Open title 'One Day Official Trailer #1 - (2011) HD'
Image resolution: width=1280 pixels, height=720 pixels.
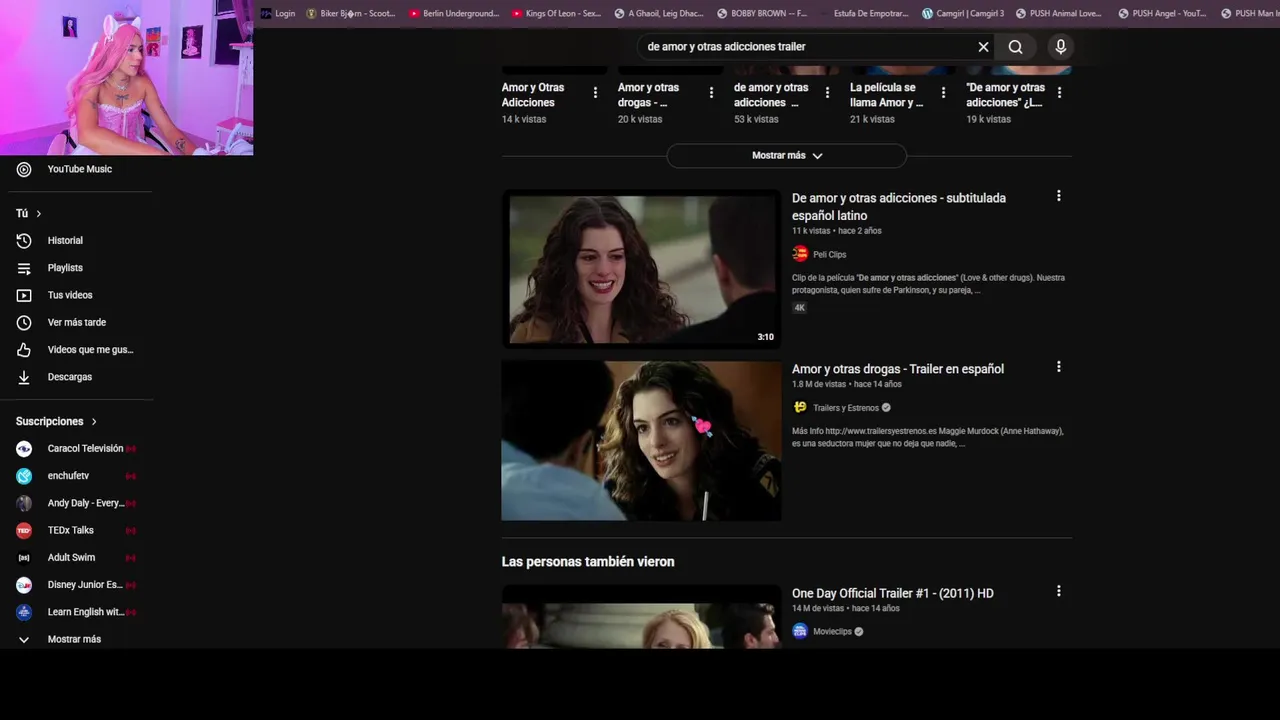click(893, 593)
